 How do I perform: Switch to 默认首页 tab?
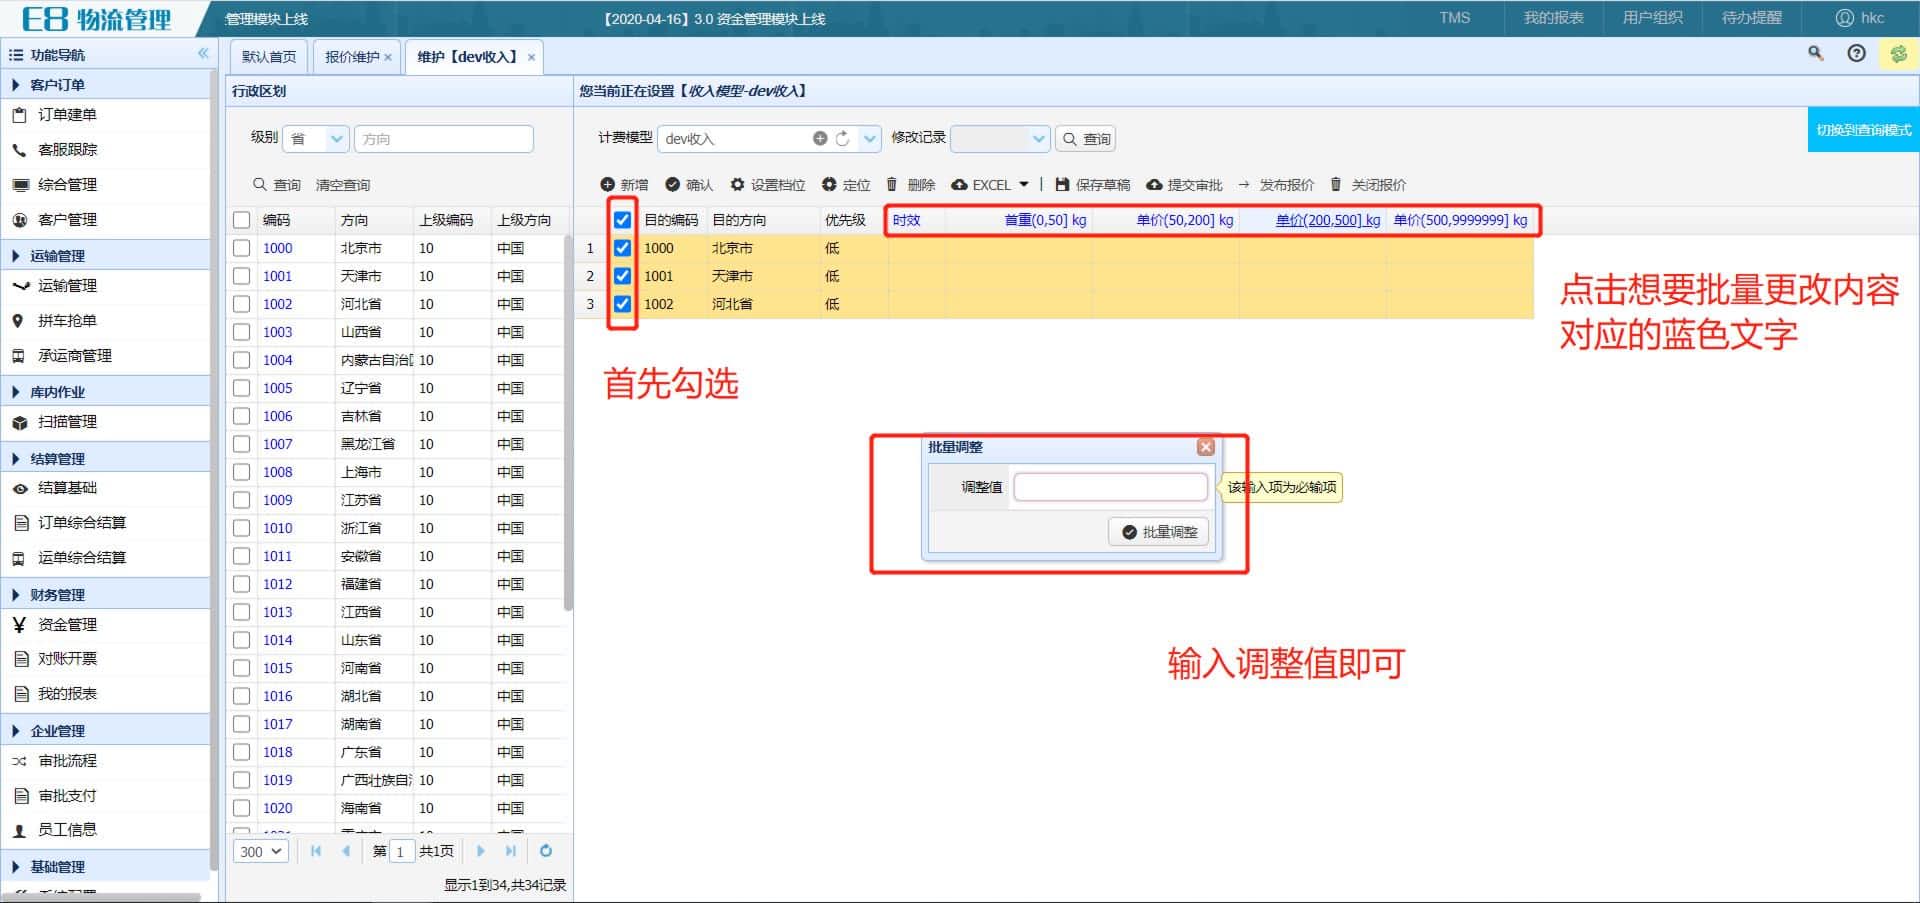click(269, 57)
